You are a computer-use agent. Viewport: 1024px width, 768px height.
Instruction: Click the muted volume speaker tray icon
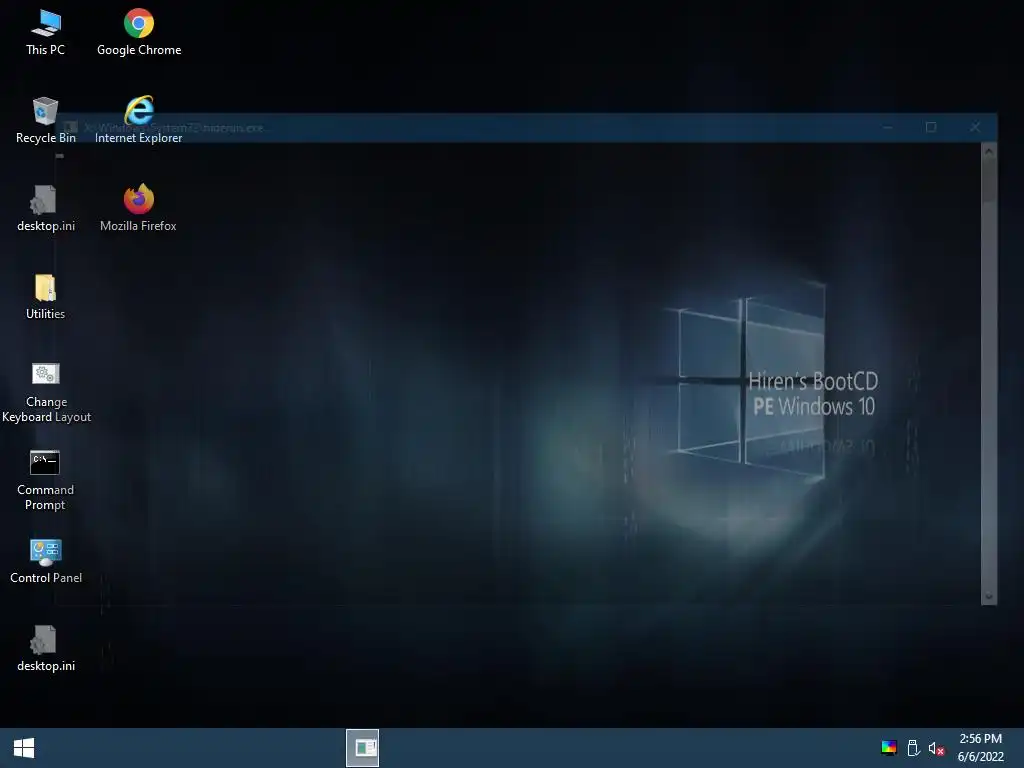pos(936,748)
